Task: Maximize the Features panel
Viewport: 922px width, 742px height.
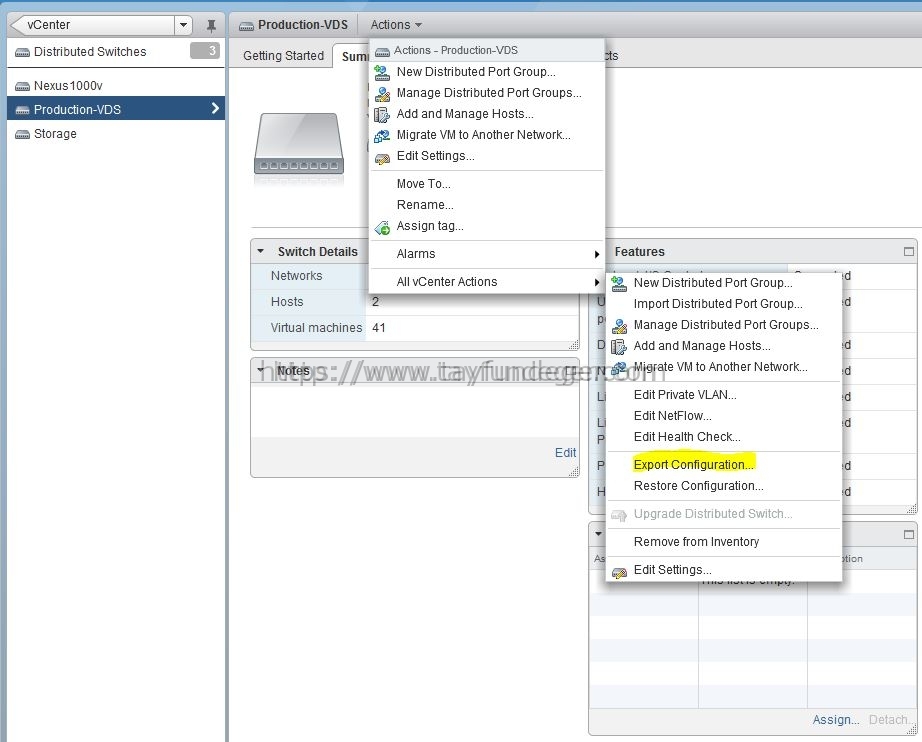Action: (908, 252)
